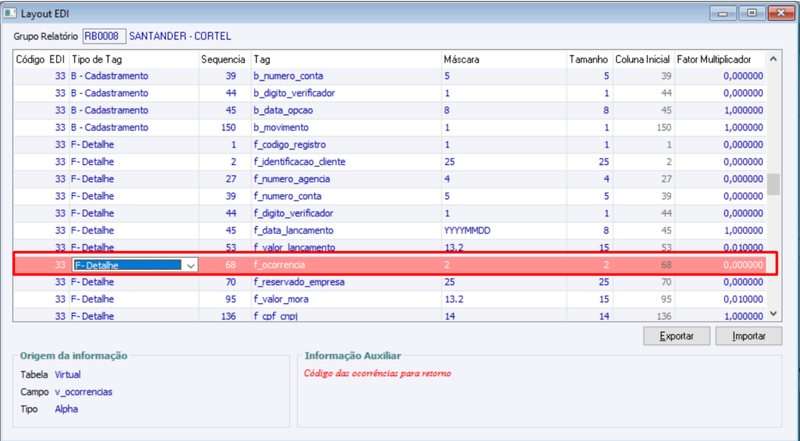Select the b_numero_conta tag cell
Screen dimensions: 800x441
tap(346, 76)
